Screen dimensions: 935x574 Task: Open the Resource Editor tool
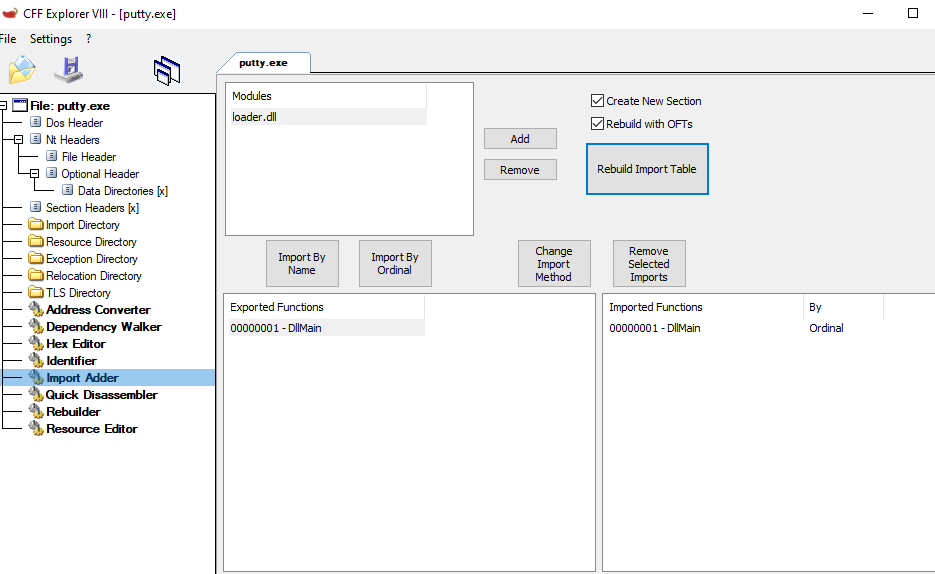tap(91, 429)
